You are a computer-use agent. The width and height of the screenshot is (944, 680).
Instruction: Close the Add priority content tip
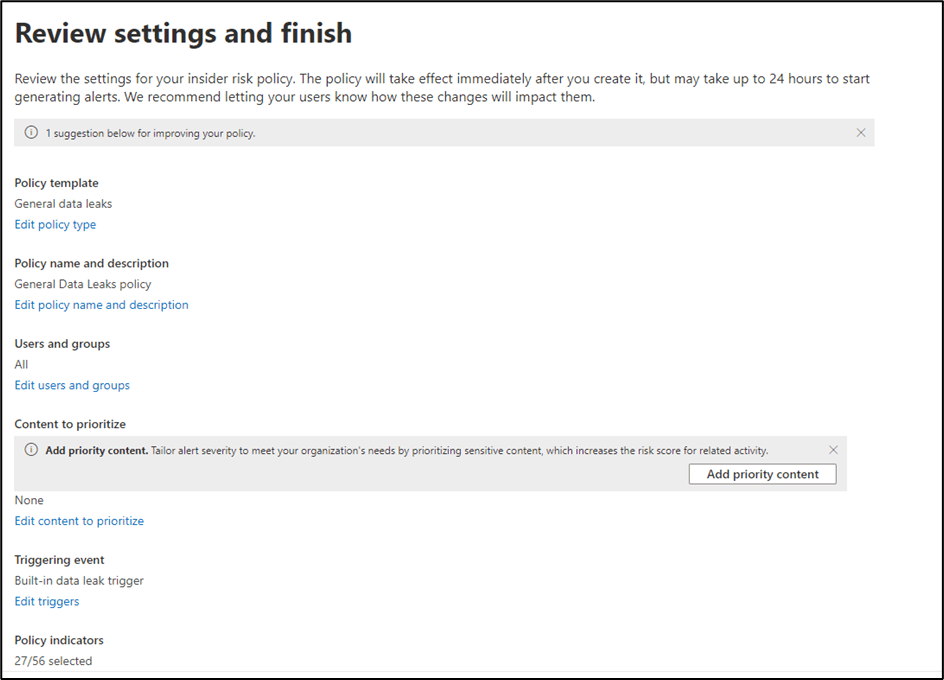[x=833, y=450]
